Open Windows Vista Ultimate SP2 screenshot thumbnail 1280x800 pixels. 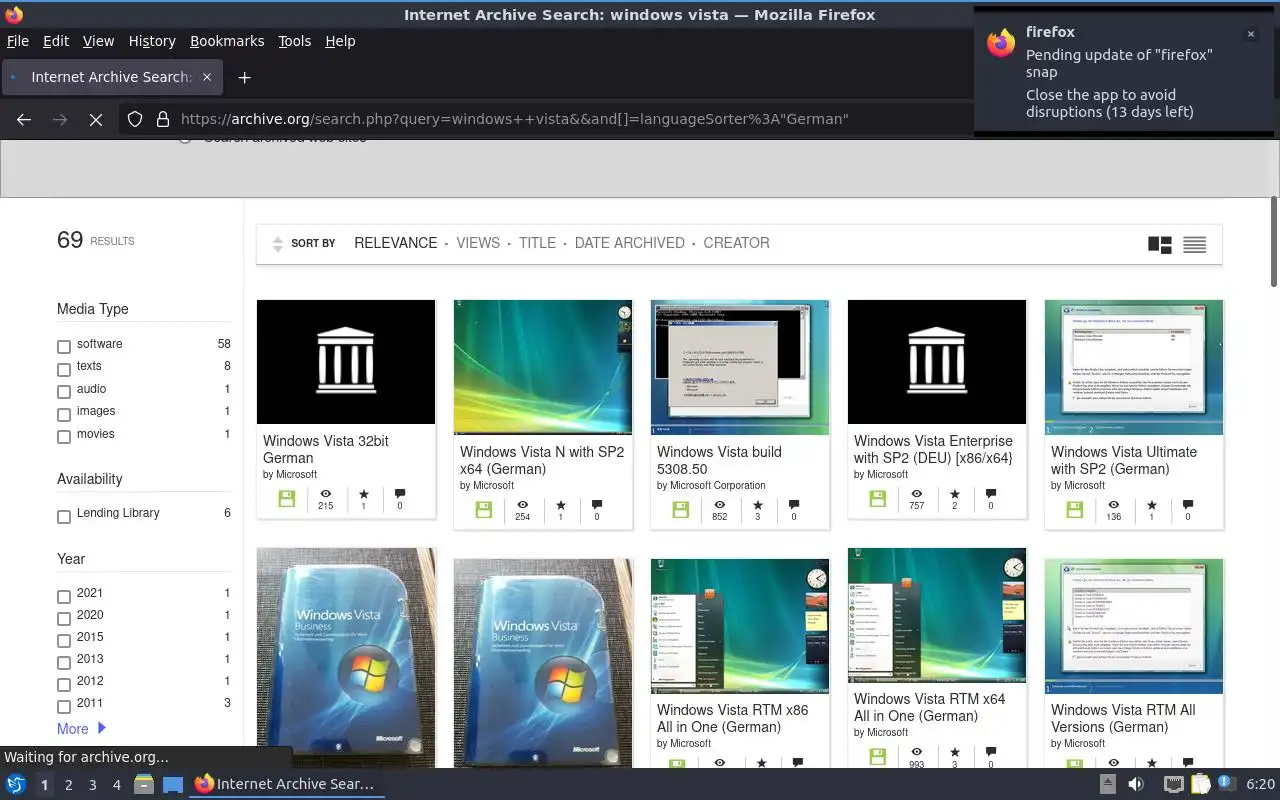pyautogui.click(x=1133, y=367)
